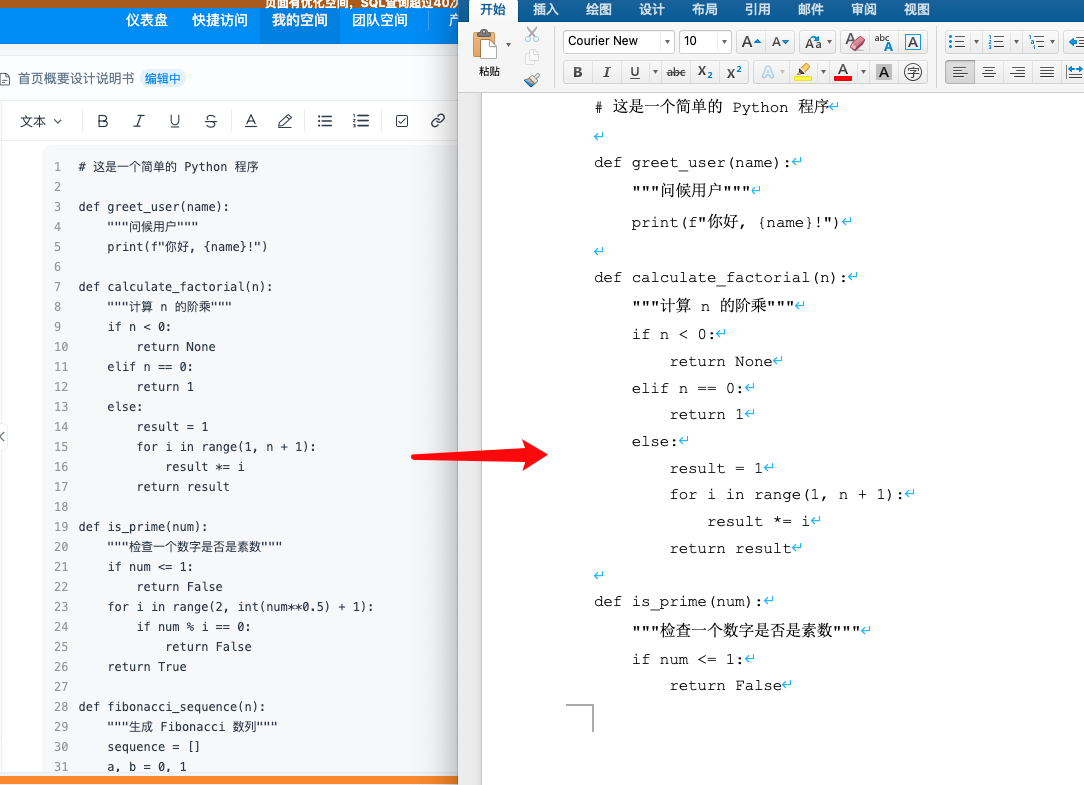Open the 文本 text style dropdown

tap(41, 121)
